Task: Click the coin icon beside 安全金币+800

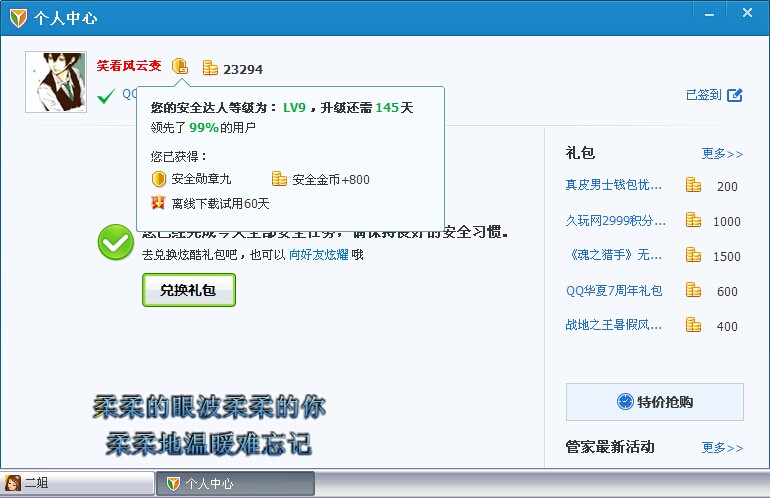Action: pyautogui.click(x=279, y=179)
